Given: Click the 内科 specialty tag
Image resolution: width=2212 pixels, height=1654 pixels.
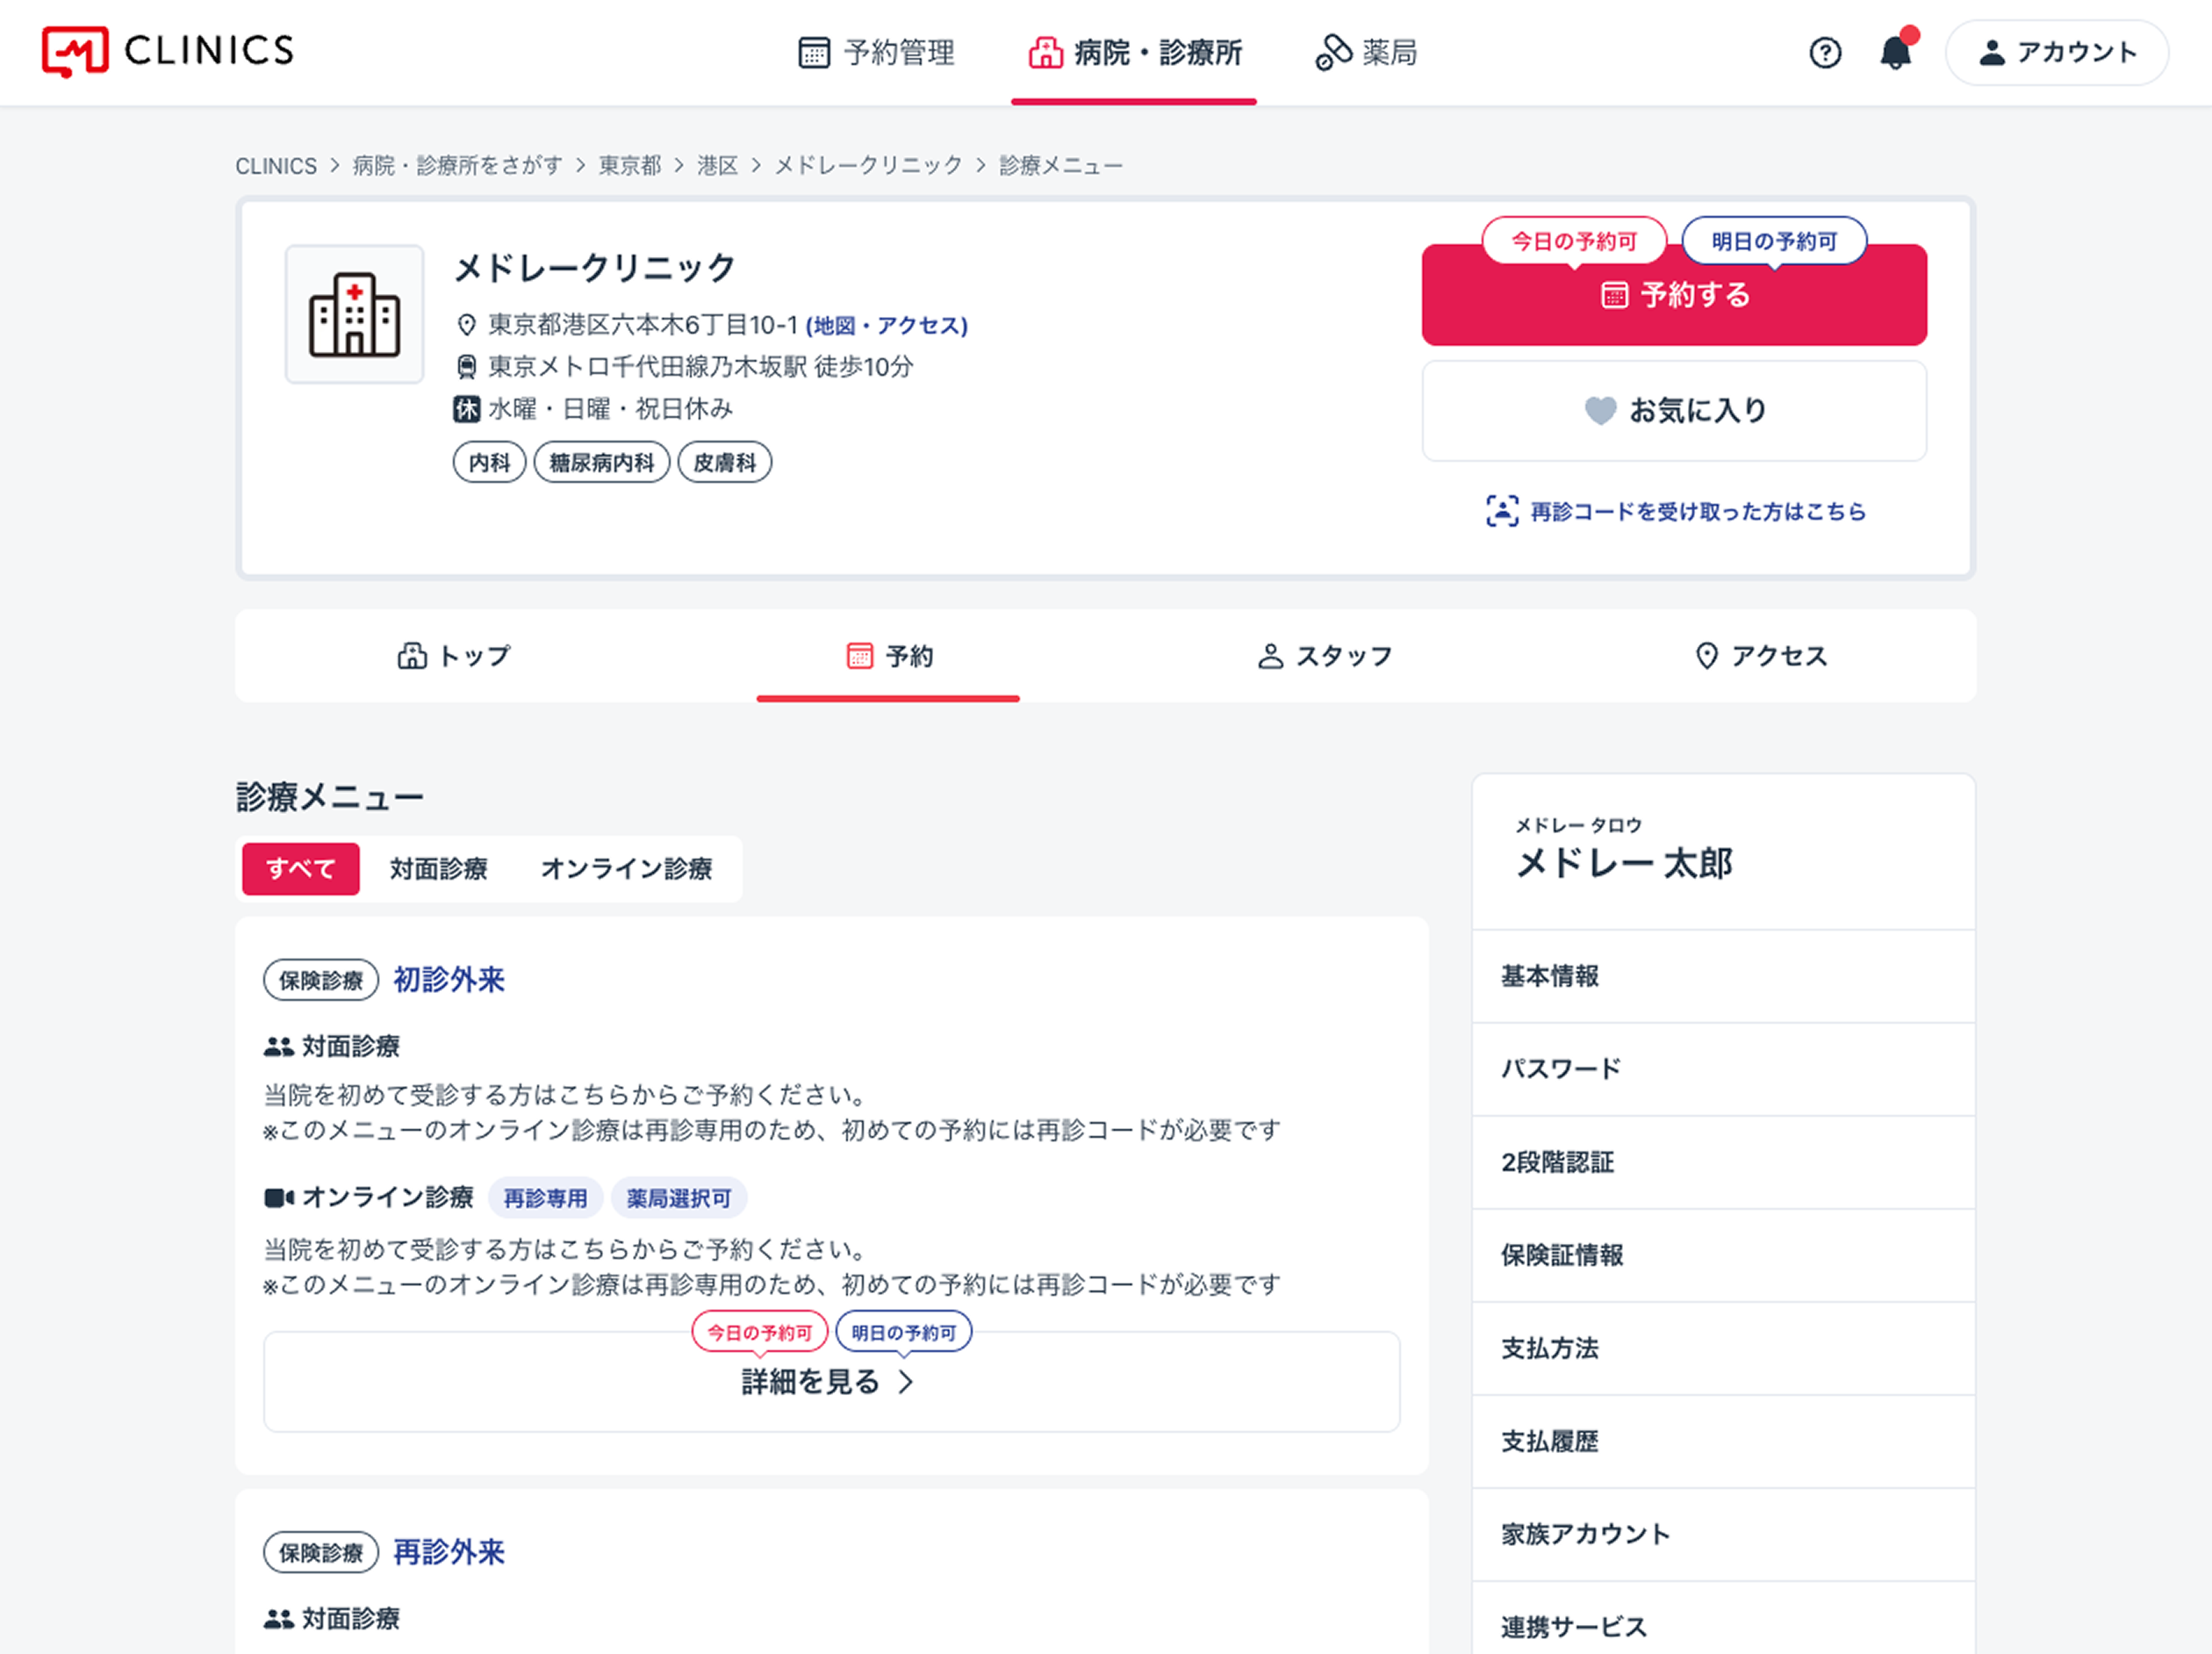Looking at the screenshot, I should pyautogui.click(x=489, y=463).
